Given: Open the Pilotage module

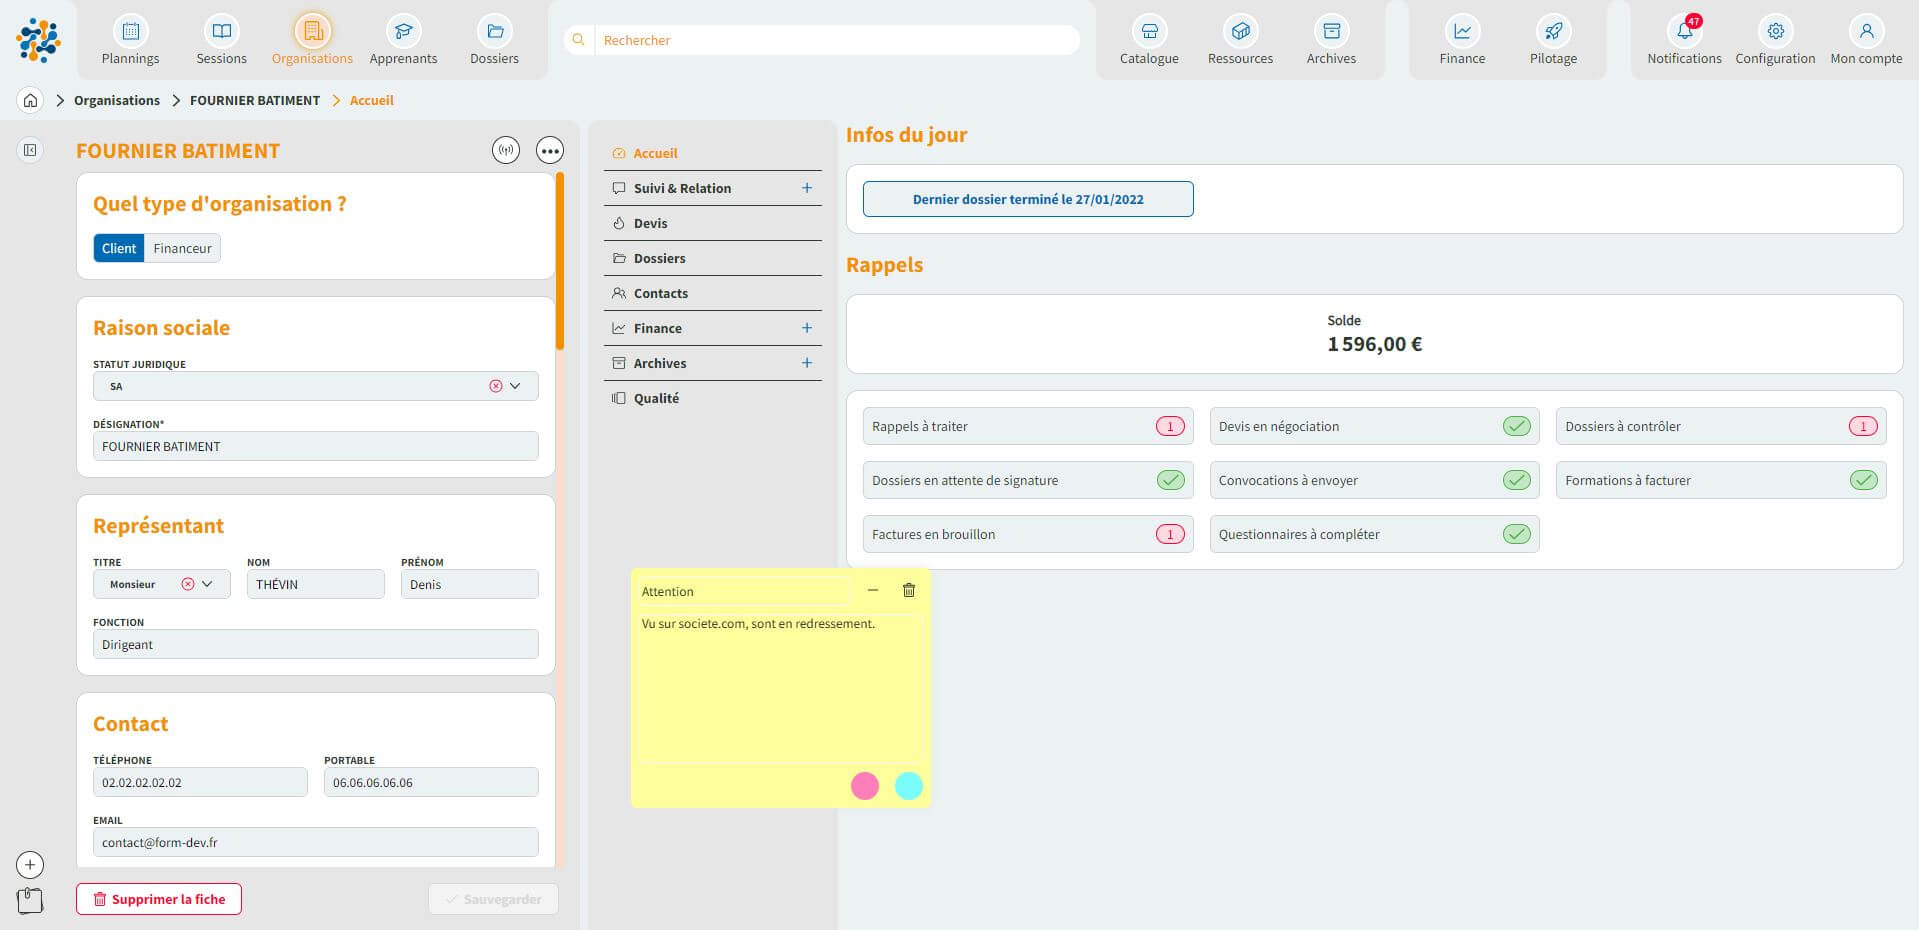Looking at the screenshot, I should 1552,38.
